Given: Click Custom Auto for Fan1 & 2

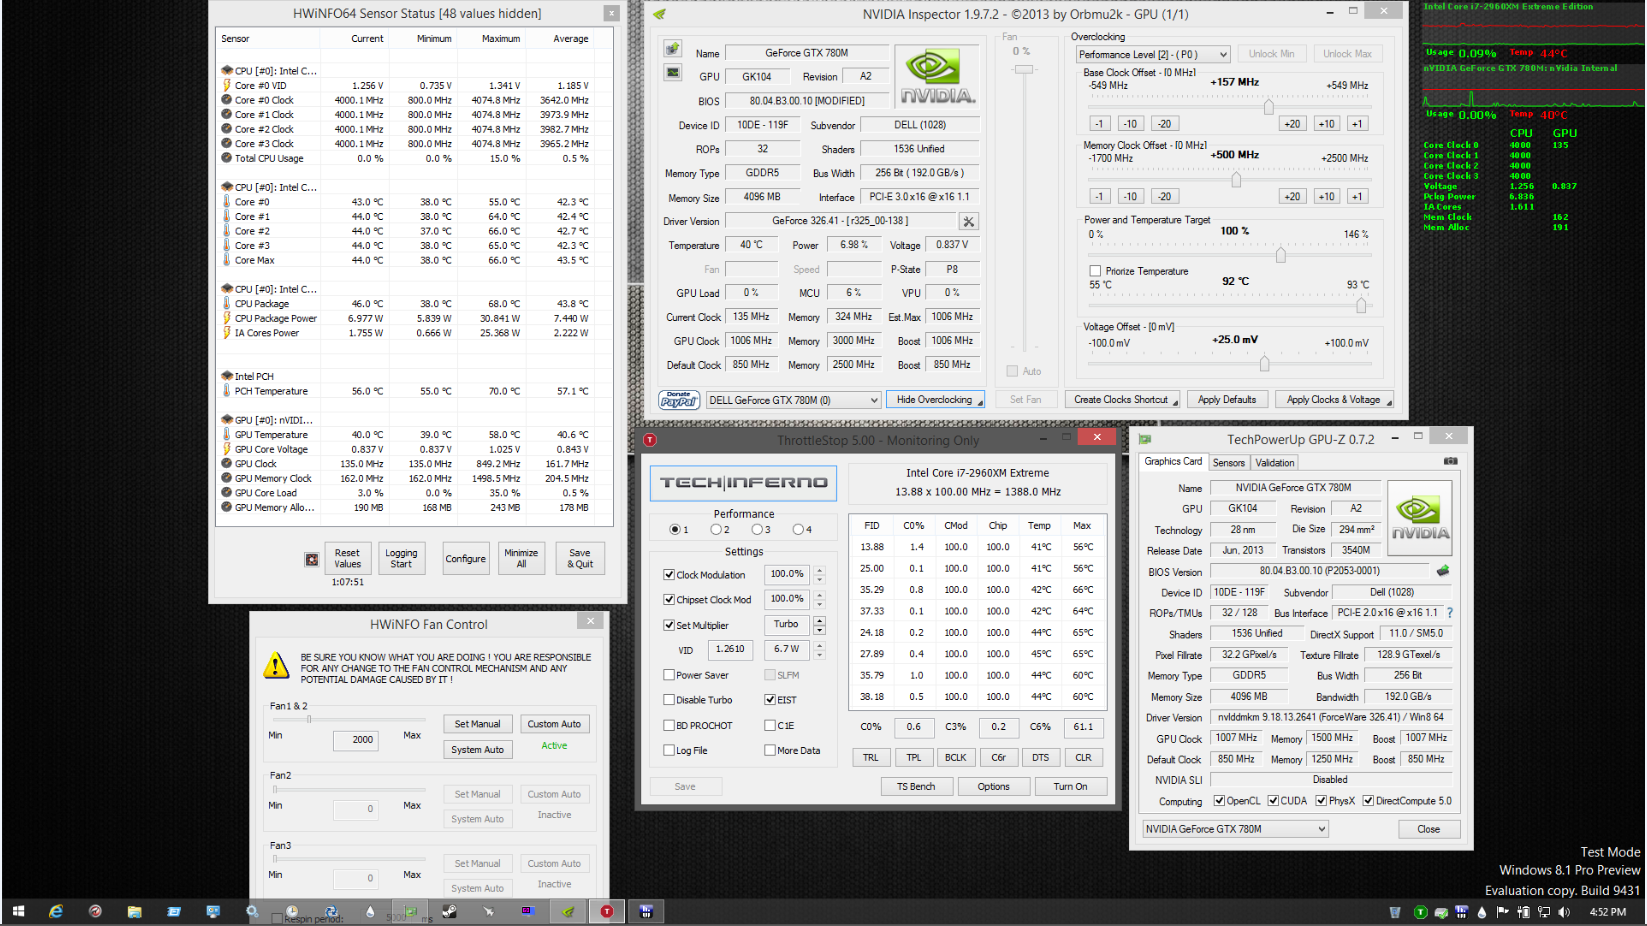Looking at the screenshot, I should pyautogui.click(x=554, y=724).
